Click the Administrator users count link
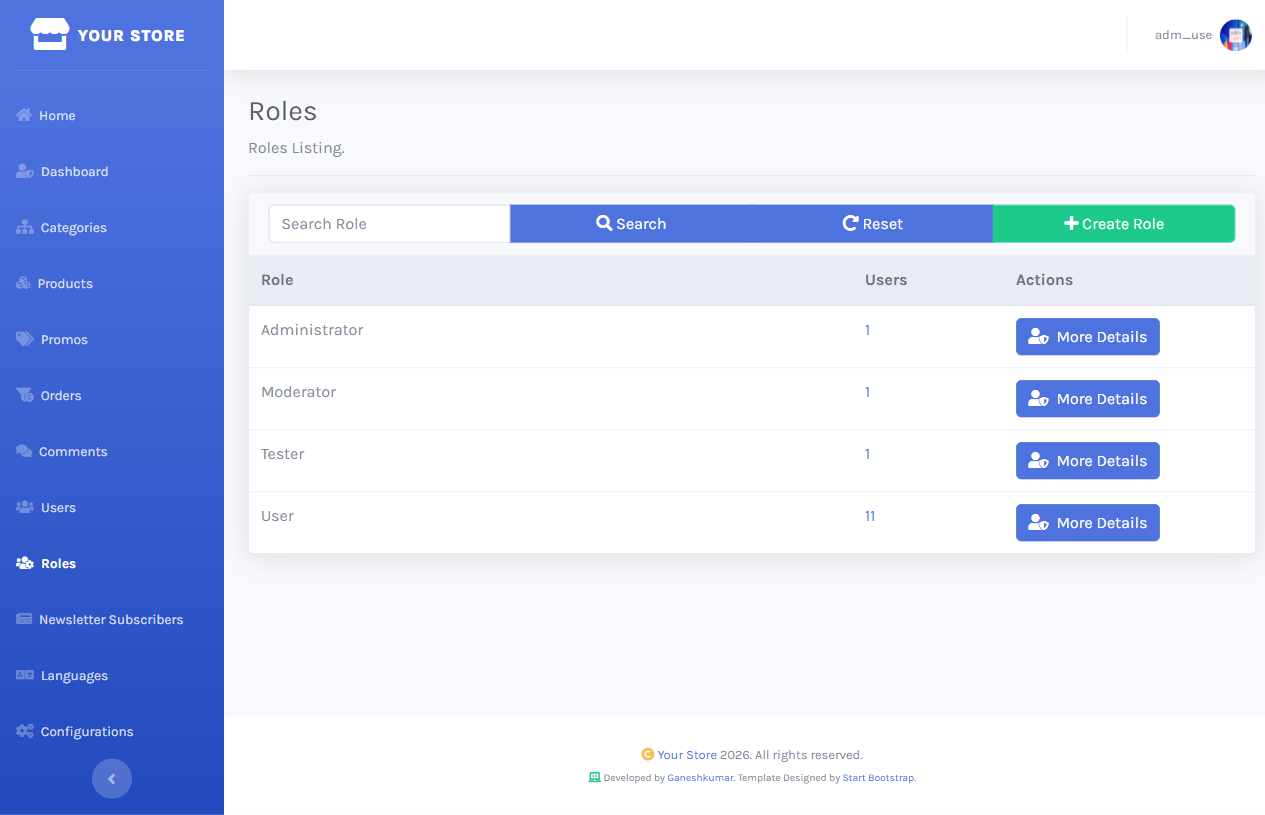The image size is (1265, 815). [867, 330]
